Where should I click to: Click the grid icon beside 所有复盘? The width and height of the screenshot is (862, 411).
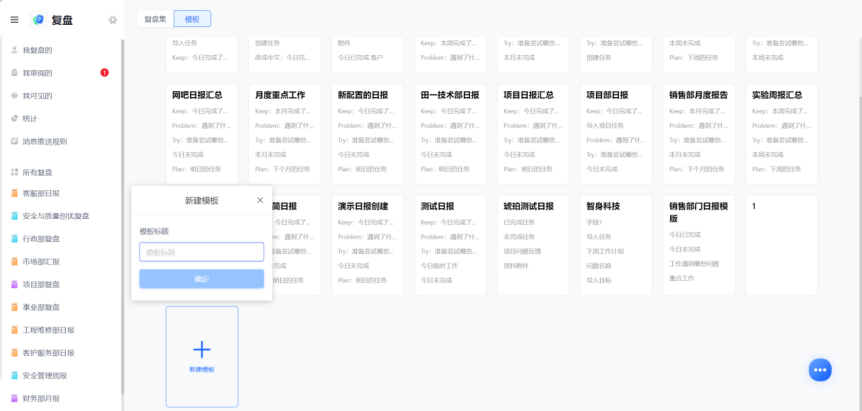[x=14, y=172]
